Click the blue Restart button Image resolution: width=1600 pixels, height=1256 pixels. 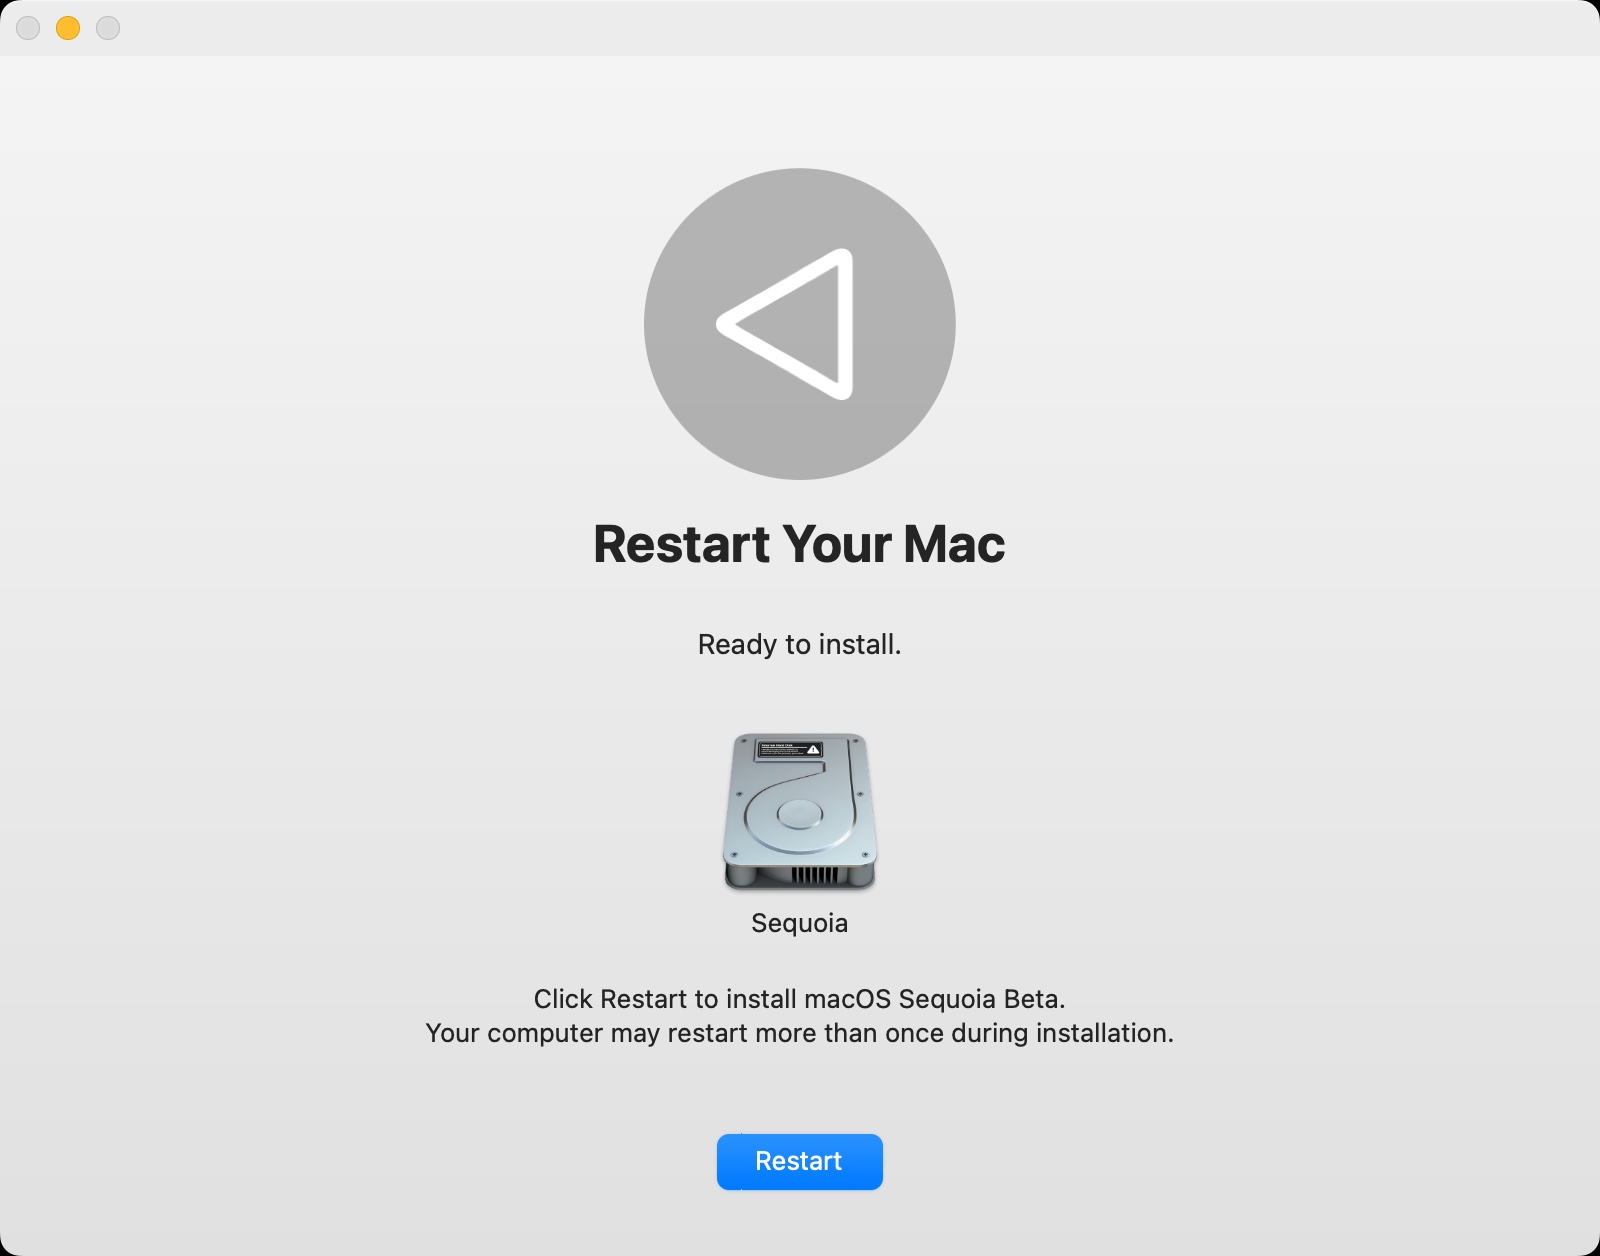(x=799, y=1161)
